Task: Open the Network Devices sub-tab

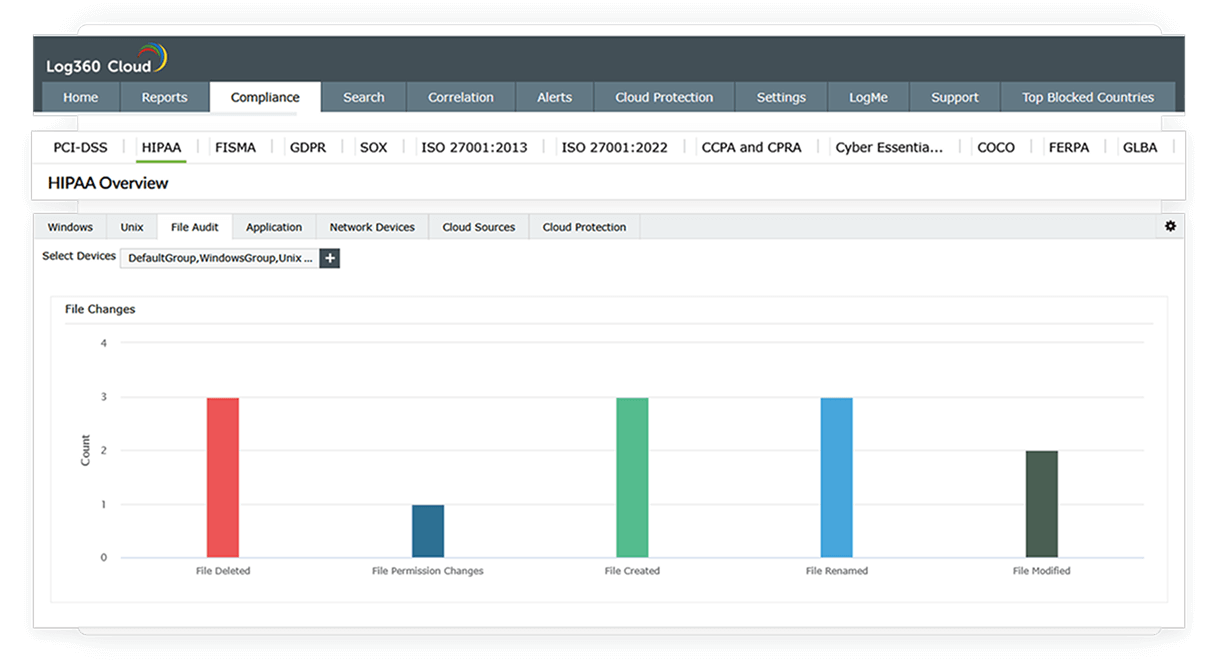Action: [372, 227]
